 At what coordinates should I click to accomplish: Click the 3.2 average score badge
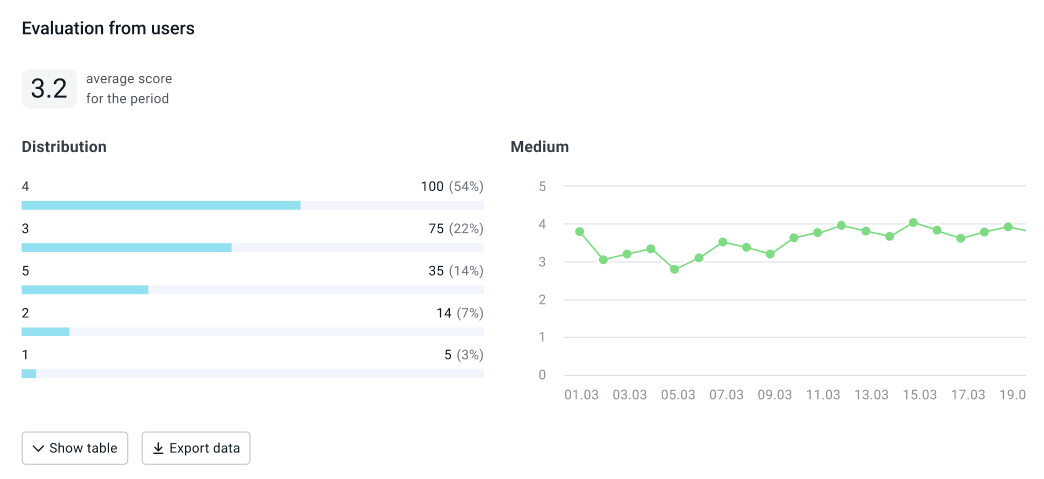click(49, 88)
